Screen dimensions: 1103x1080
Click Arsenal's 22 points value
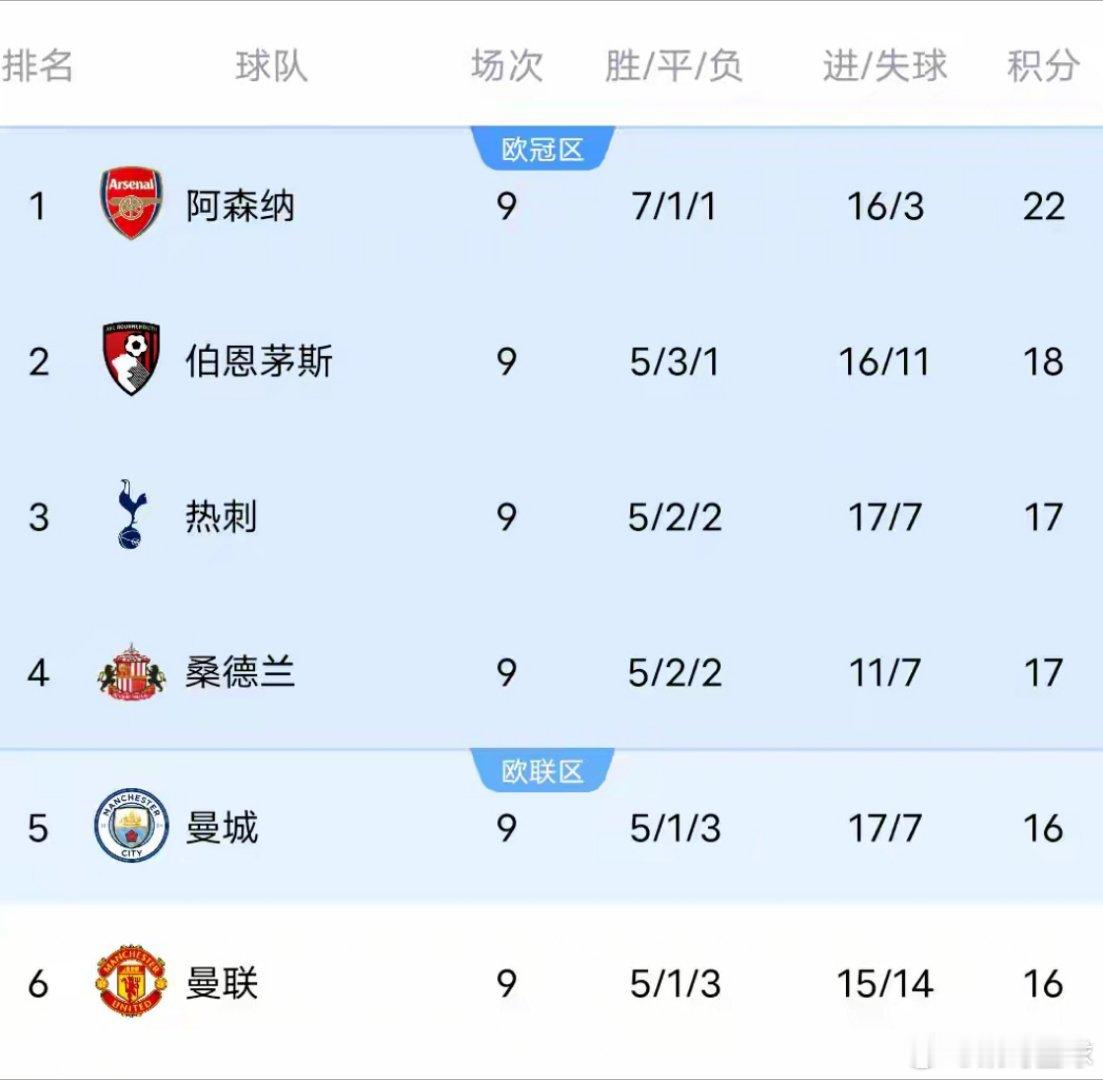point(1043,206)
